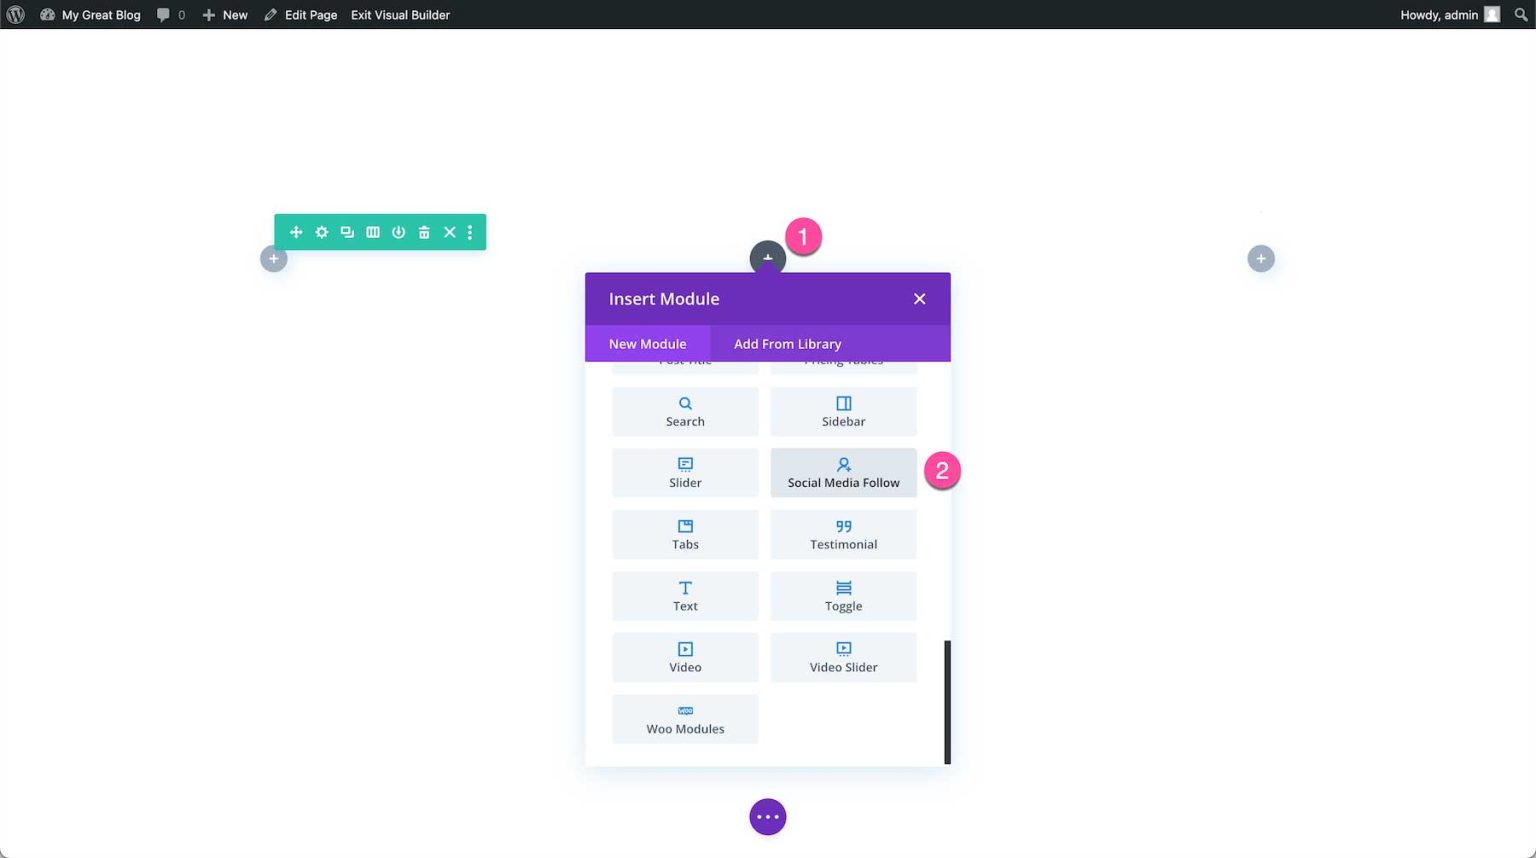The height and width of the screenshot is (858, 1536).
Task: Open the Add From Library tab
Action: (x=787, y=343)
